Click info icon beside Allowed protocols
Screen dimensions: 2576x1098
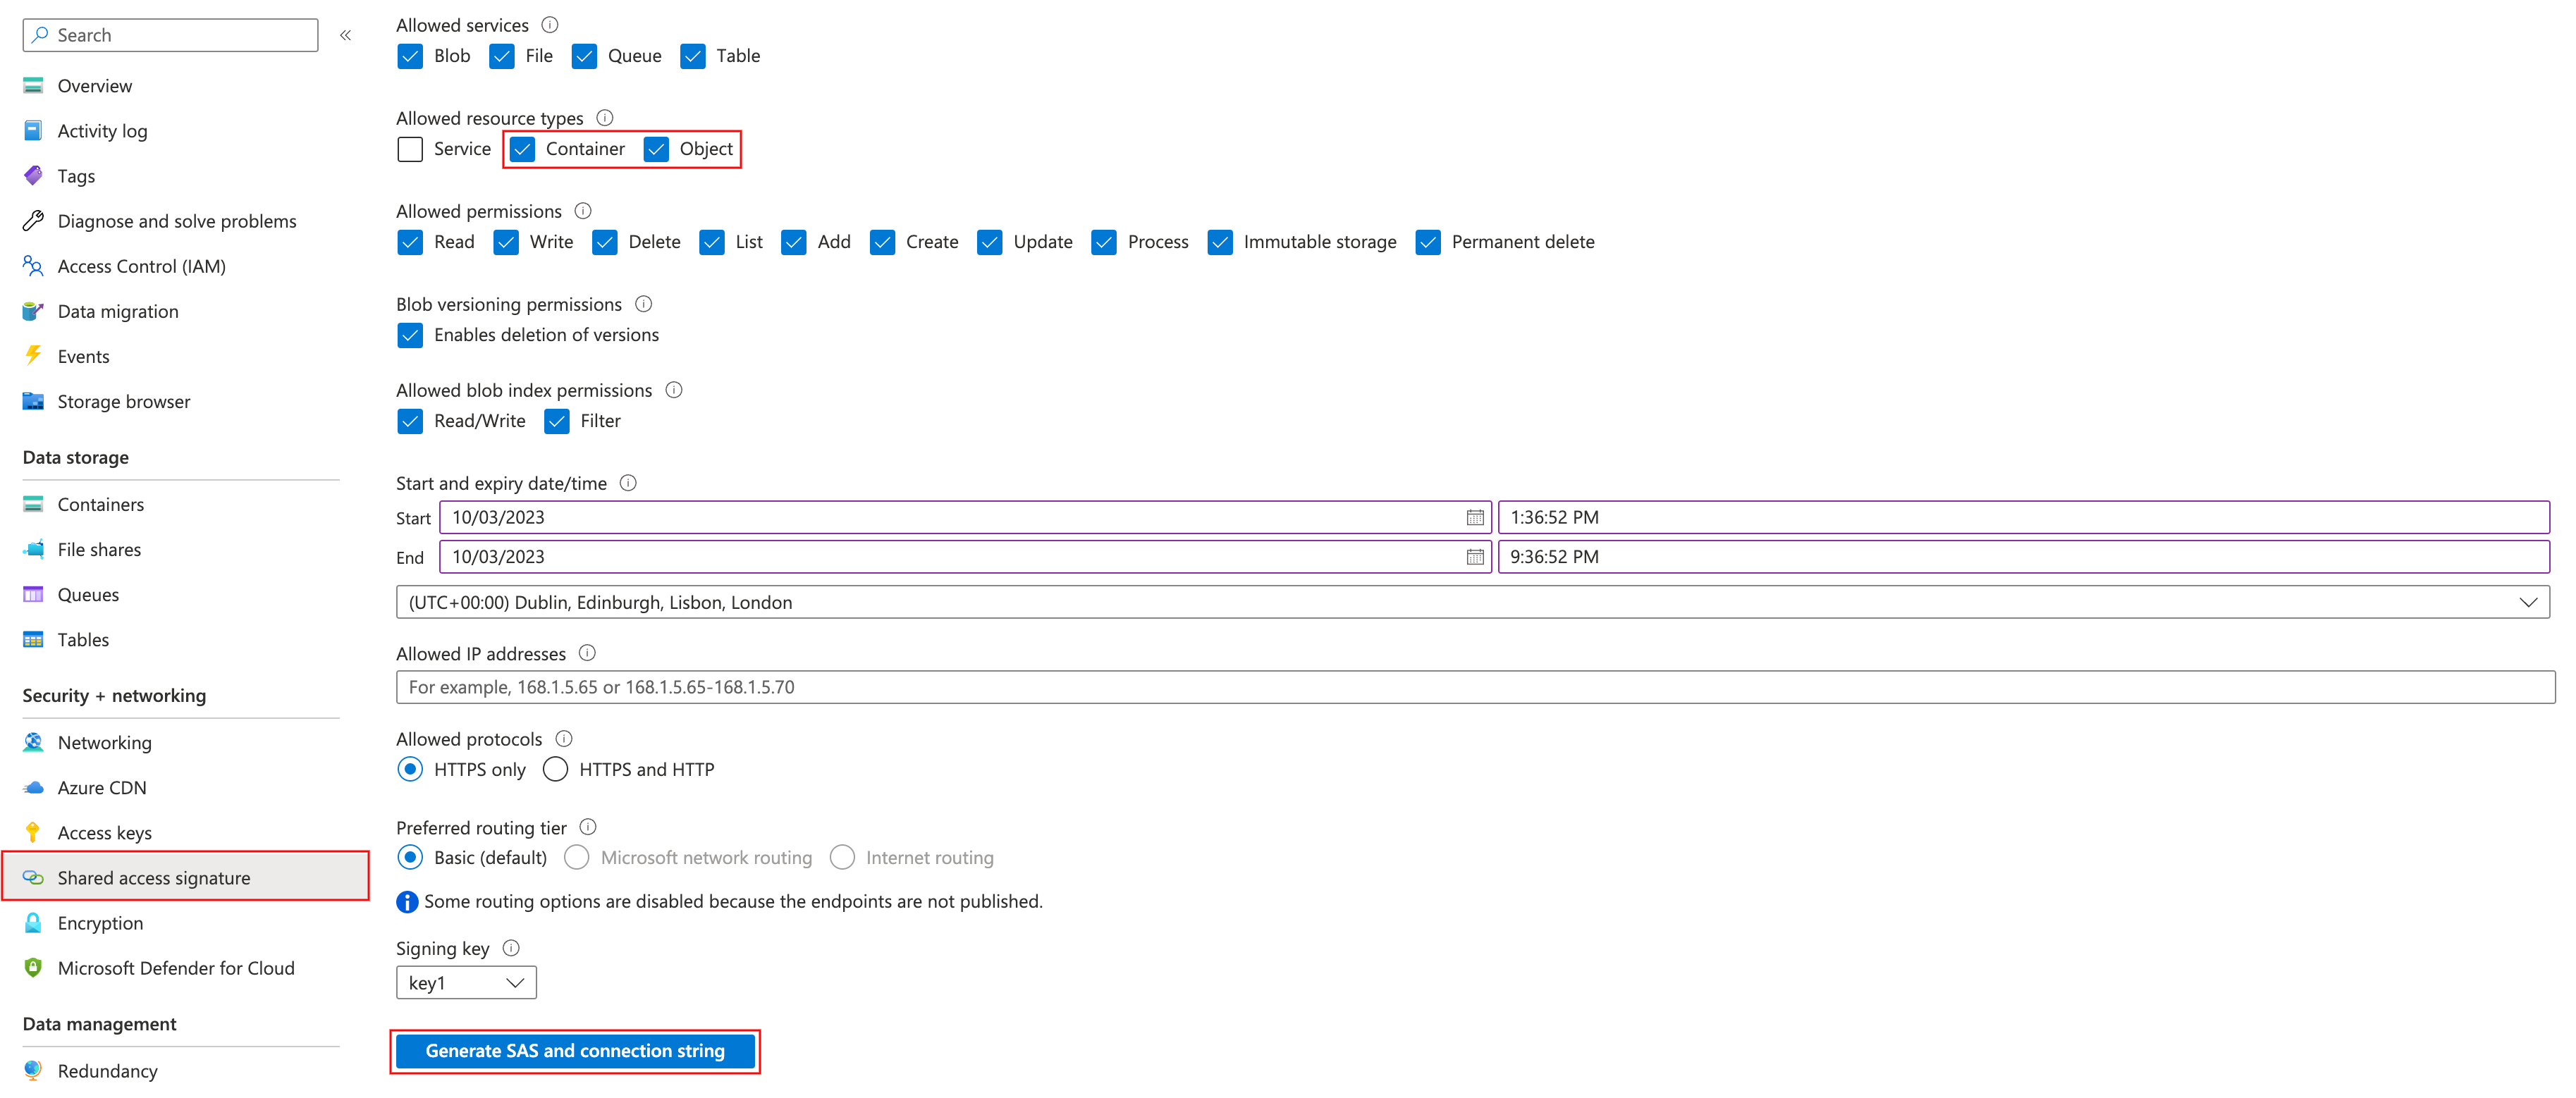click(564, 738)
